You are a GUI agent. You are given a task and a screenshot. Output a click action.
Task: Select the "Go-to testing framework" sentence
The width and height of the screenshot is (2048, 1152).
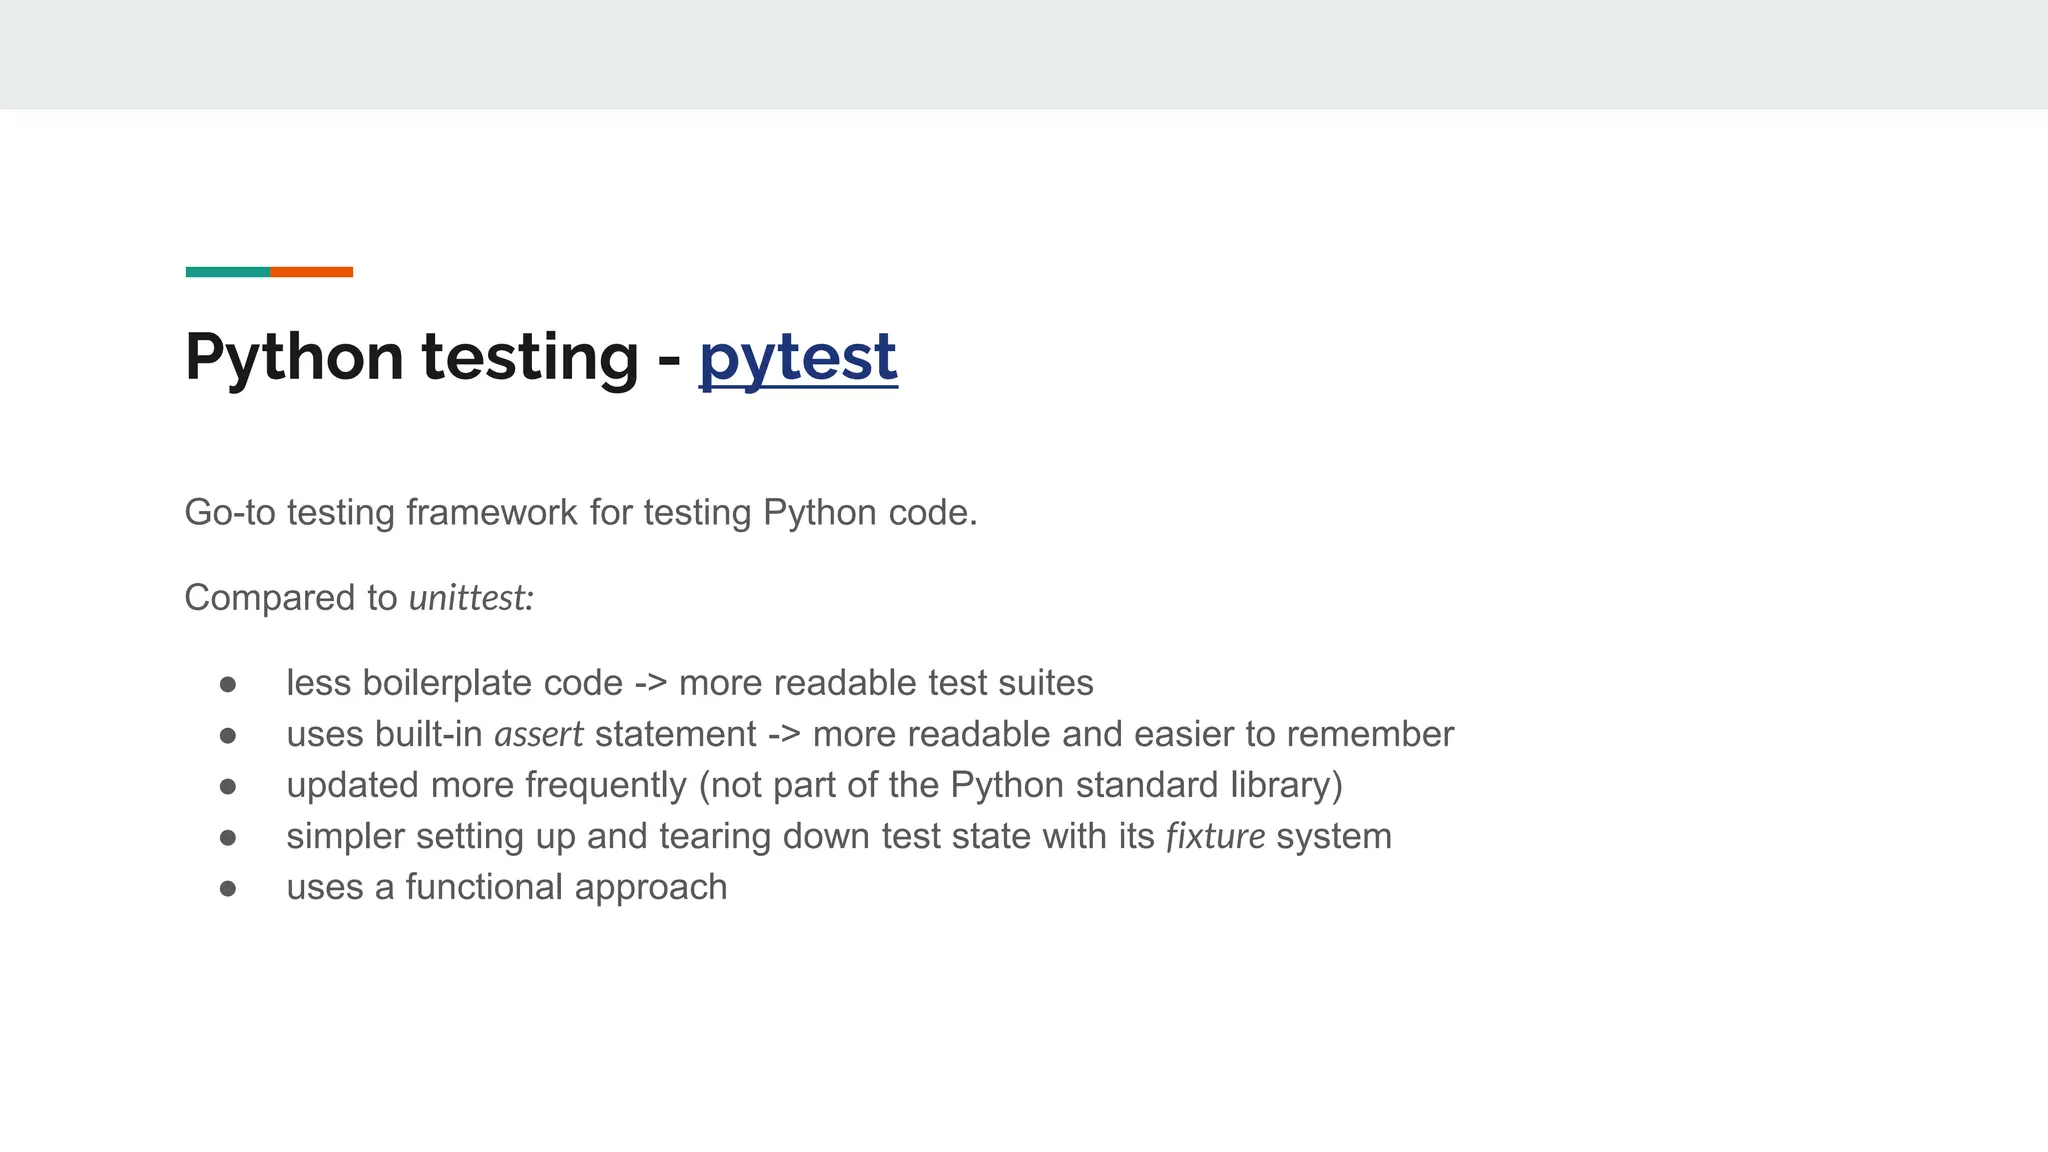point(580,513)
